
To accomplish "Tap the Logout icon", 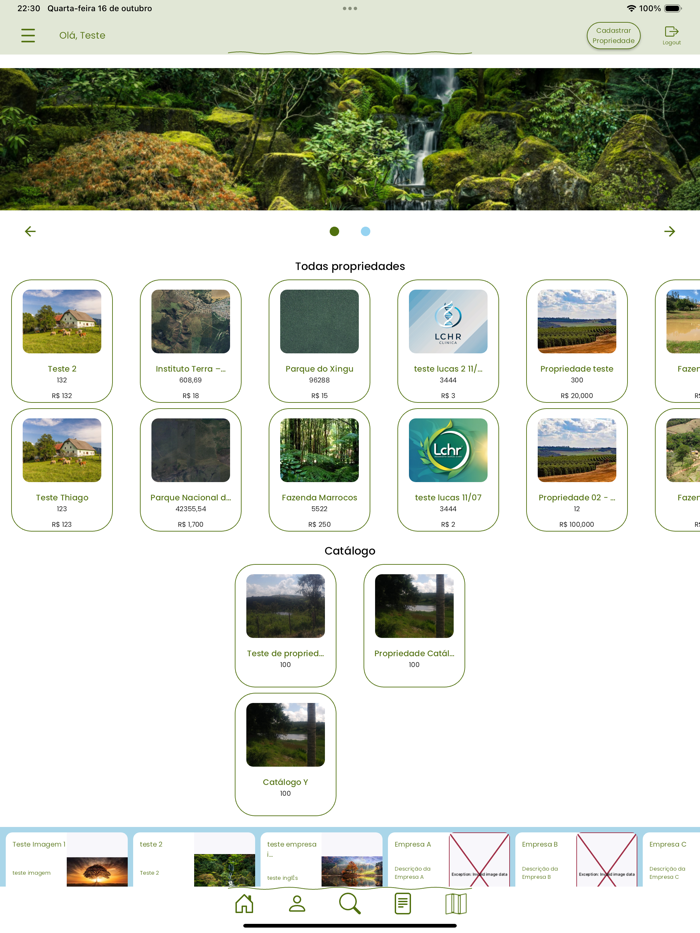I will 671,35.
